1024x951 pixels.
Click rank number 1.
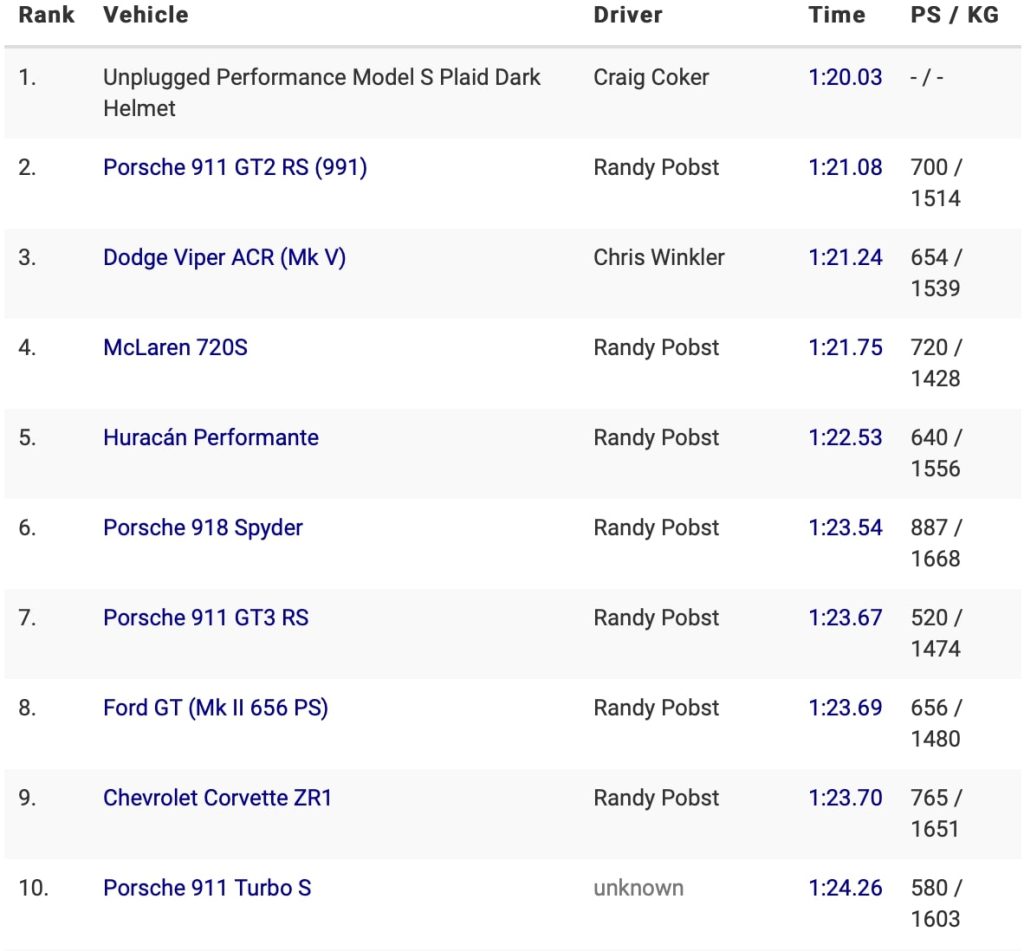tap(27, 78)
